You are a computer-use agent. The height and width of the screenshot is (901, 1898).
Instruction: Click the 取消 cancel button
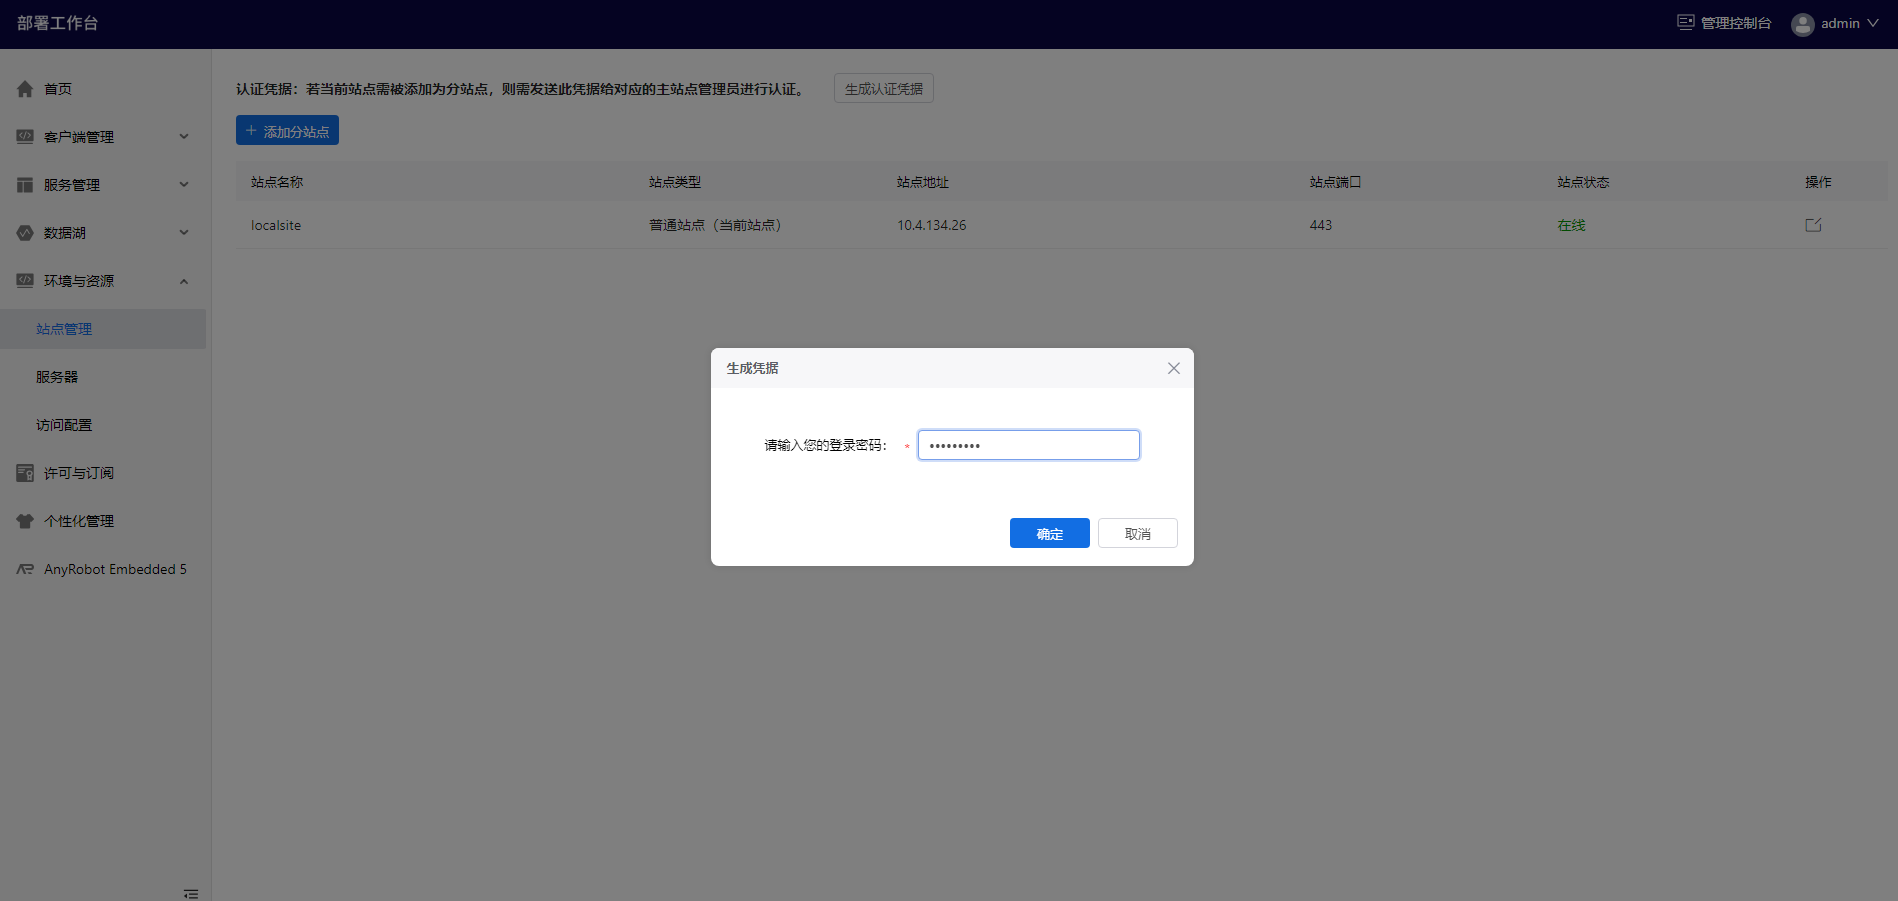pos(1137,533)
